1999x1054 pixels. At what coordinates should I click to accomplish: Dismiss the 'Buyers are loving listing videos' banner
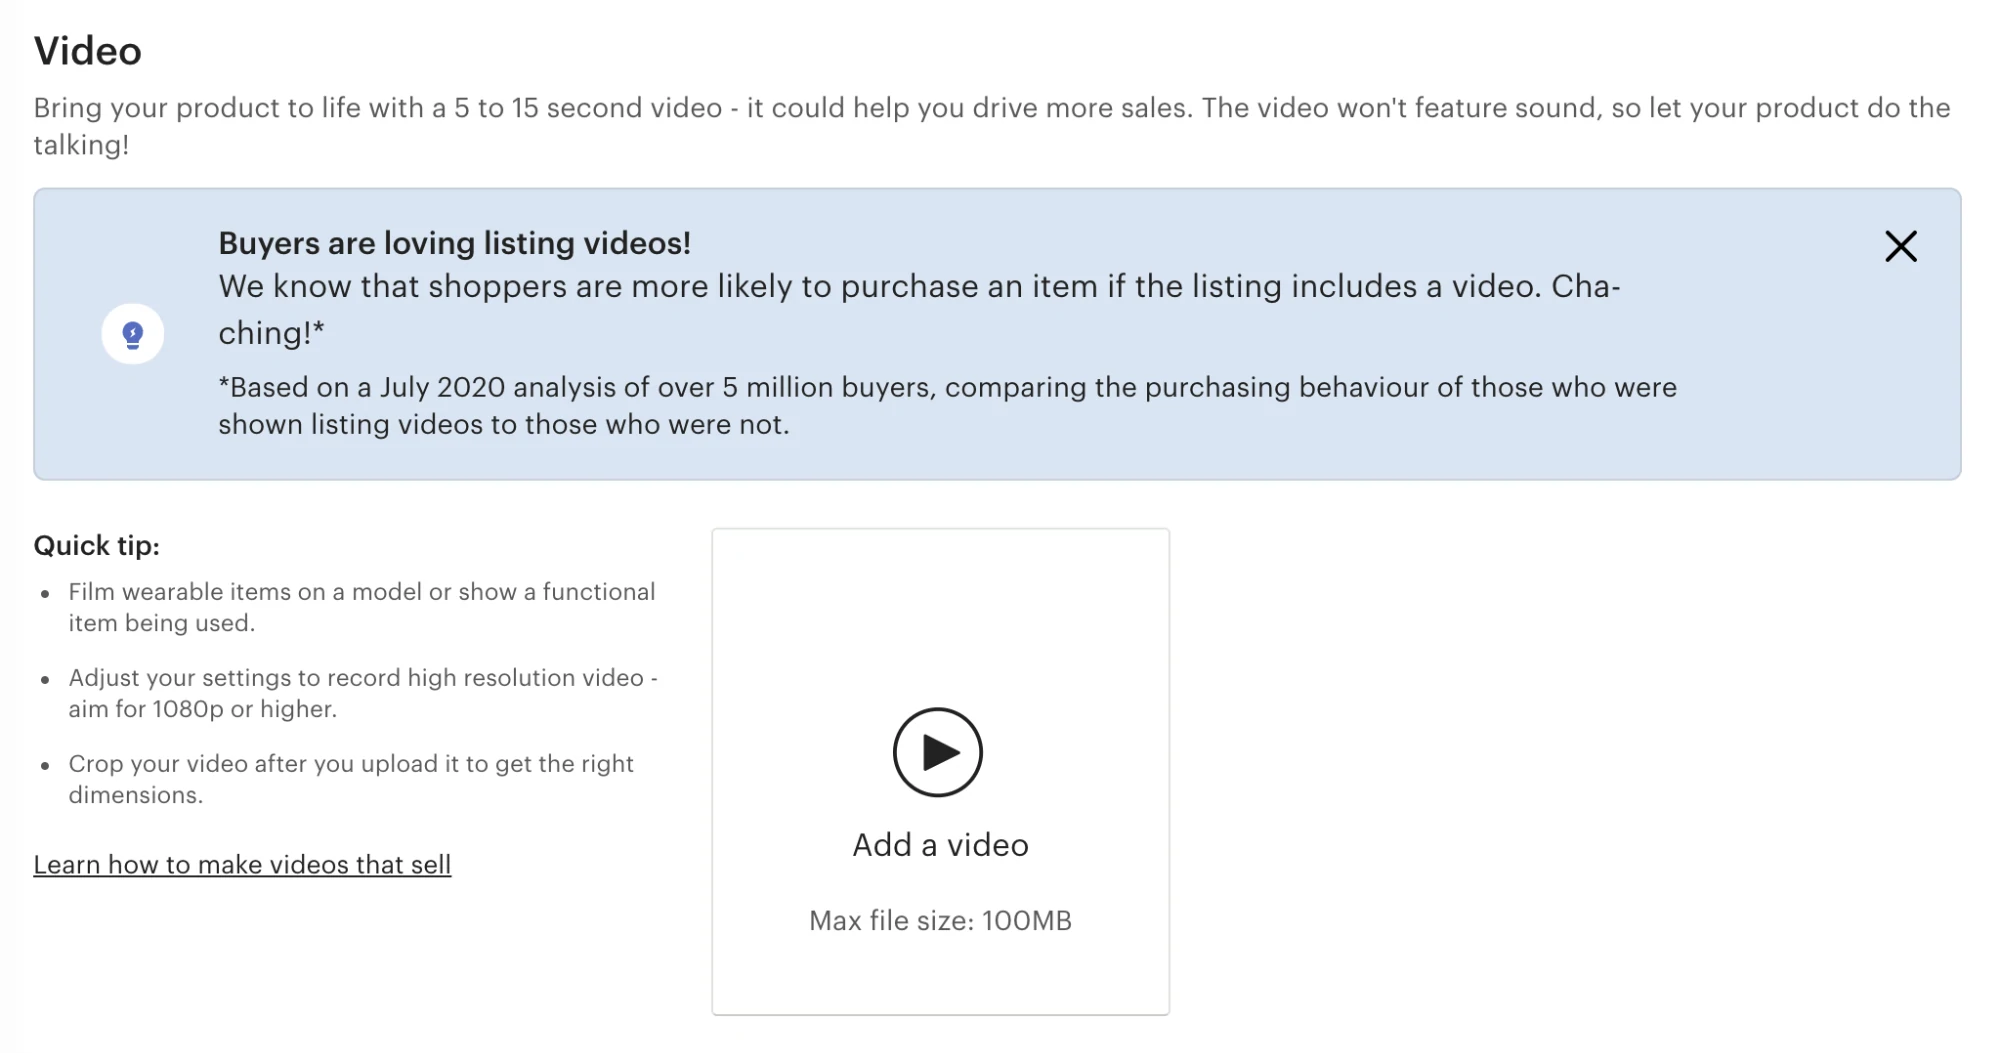(1900, 246)
